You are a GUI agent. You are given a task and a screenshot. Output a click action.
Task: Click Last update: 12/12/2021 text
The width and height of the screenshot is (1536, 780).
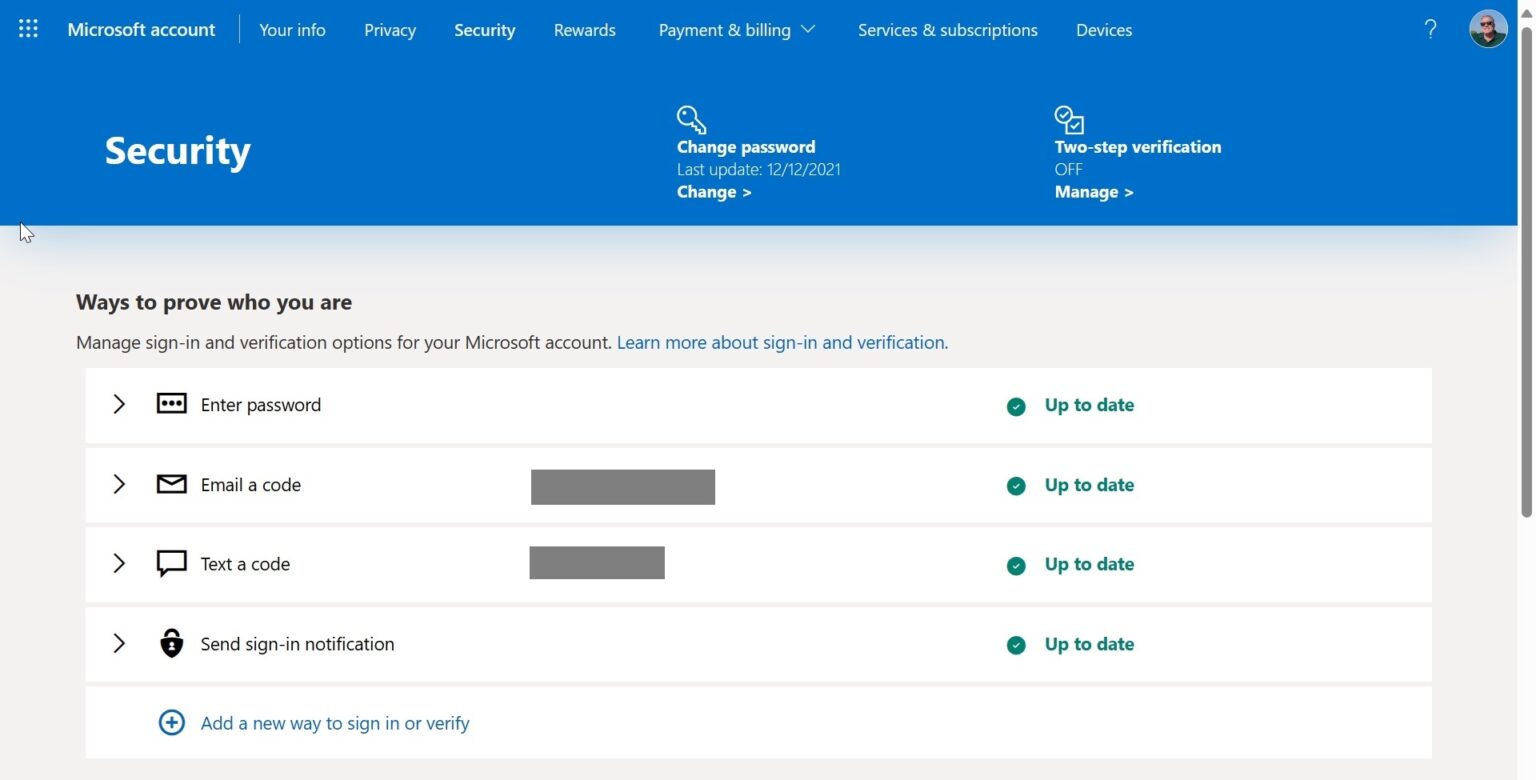pos(759,169)
